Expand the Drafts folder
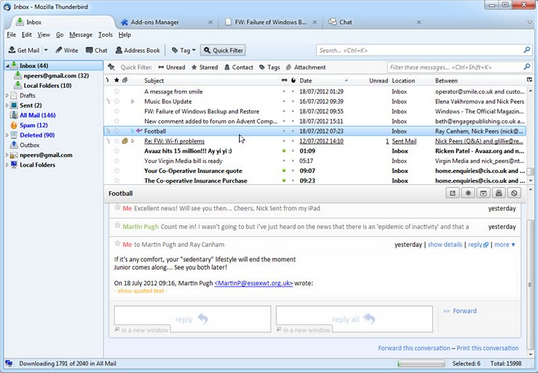The width and height of the screenshot is (538, 373). click(7, 95)
